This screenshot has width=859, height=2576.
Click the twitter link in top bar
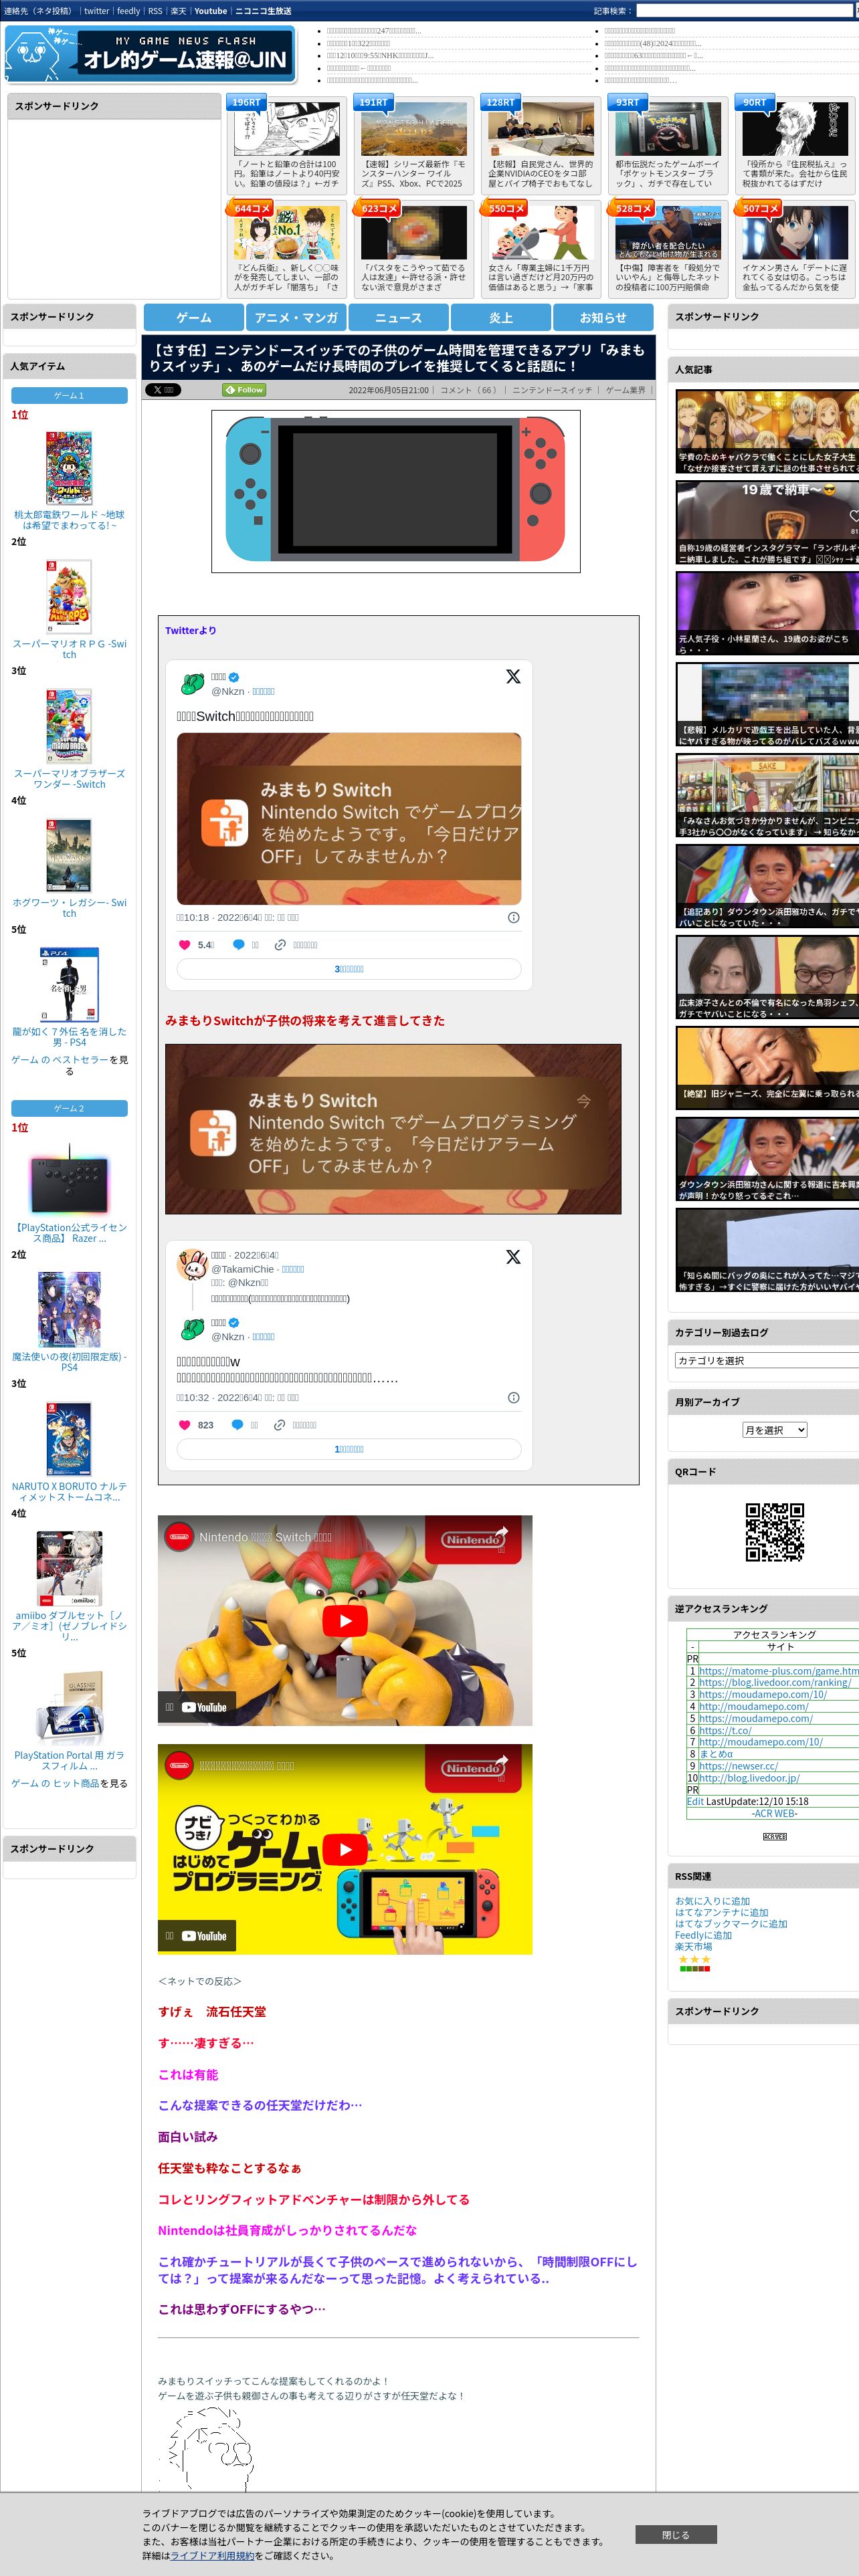tap(96, 11)
